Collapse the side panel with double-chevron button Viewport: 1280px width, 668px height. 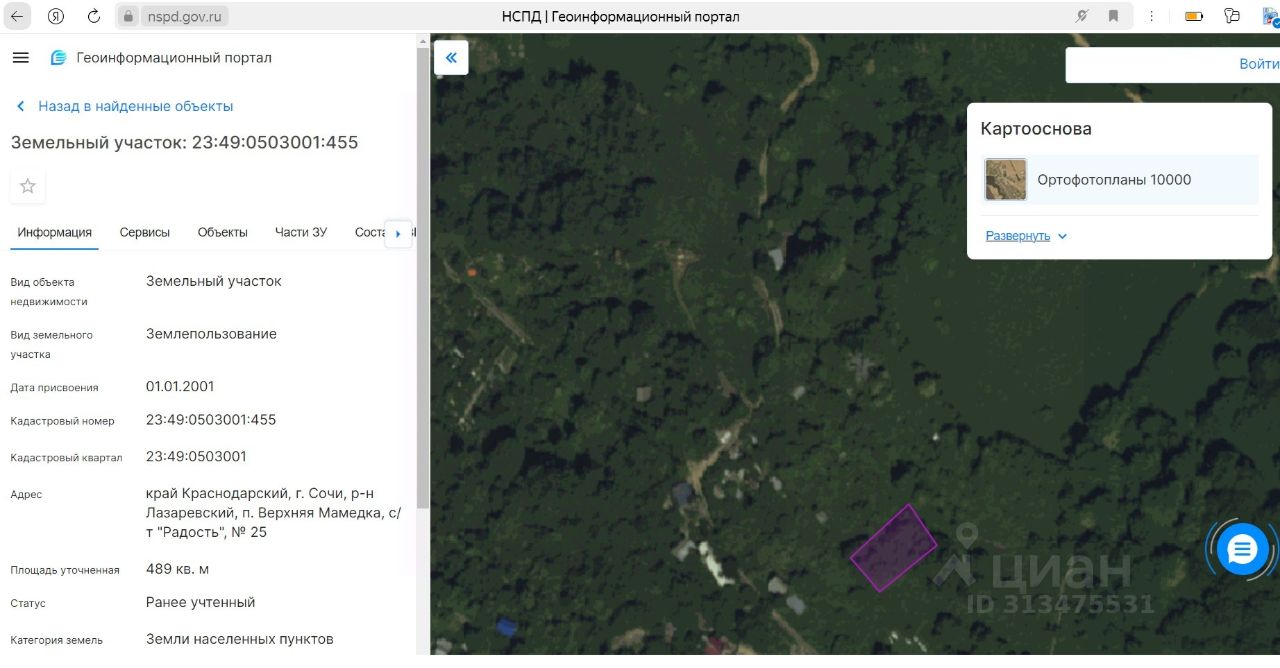(451, 58)
